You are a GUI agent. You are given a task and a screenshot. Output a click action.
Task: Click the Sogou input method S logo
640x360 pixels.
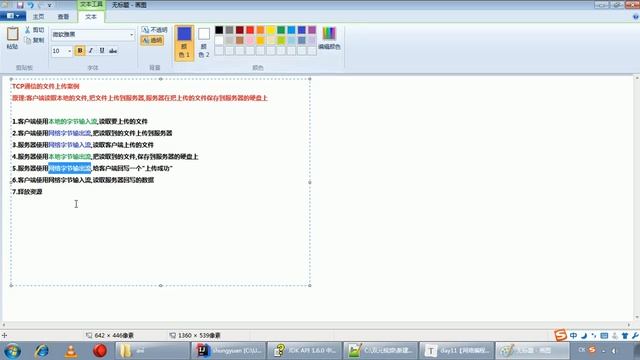(560, 335)
